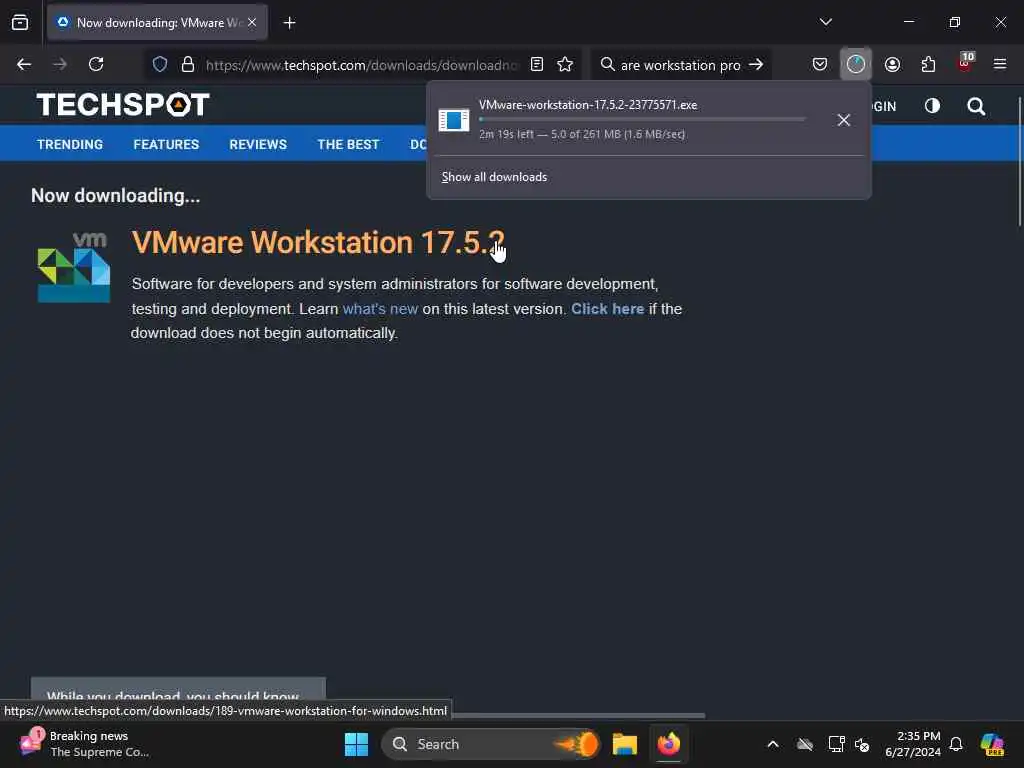
Task: Click the browser search box
Action: (679, 65)
